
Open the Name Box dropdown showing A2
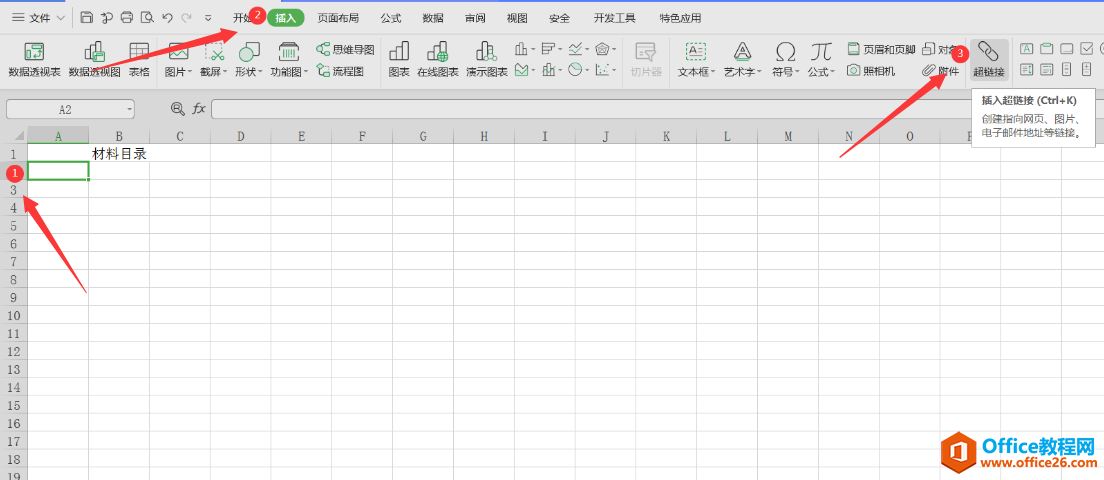[130, 109]
